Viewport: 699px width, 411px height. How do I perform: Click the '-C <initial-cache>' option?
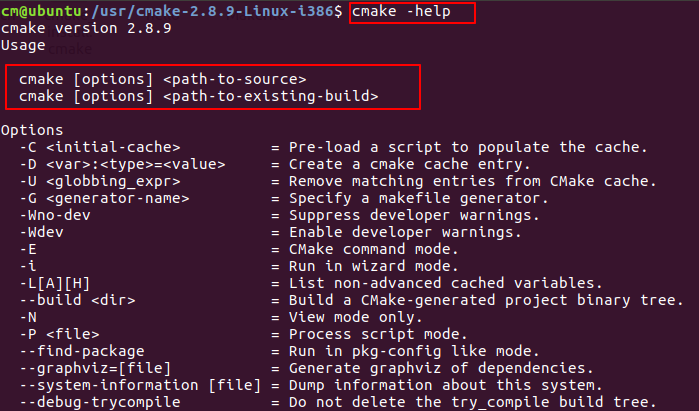100,147
